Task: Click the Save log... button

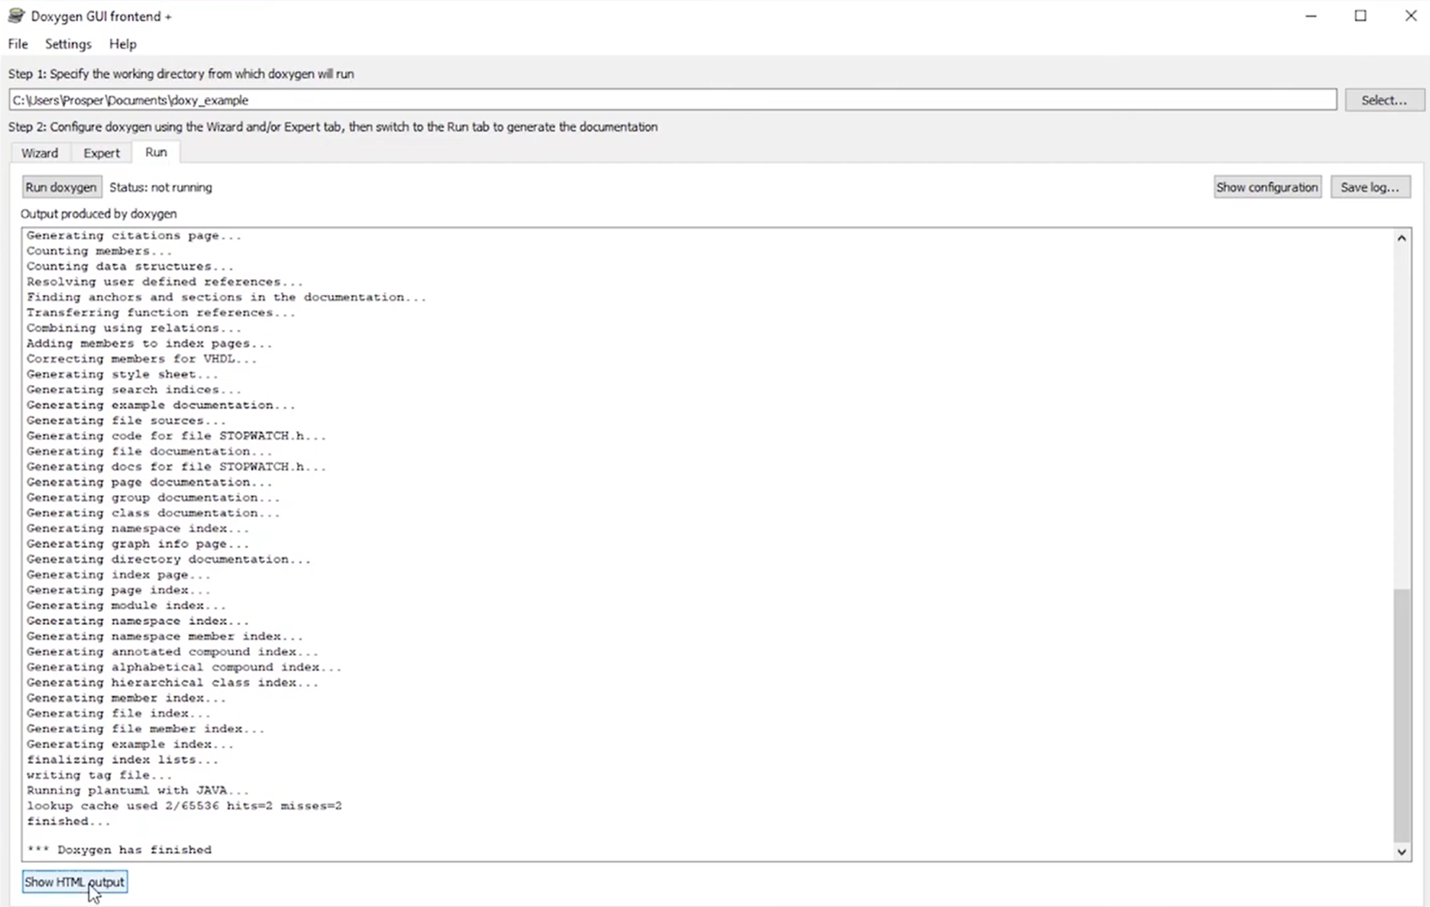Action: tap(1370, 187)
